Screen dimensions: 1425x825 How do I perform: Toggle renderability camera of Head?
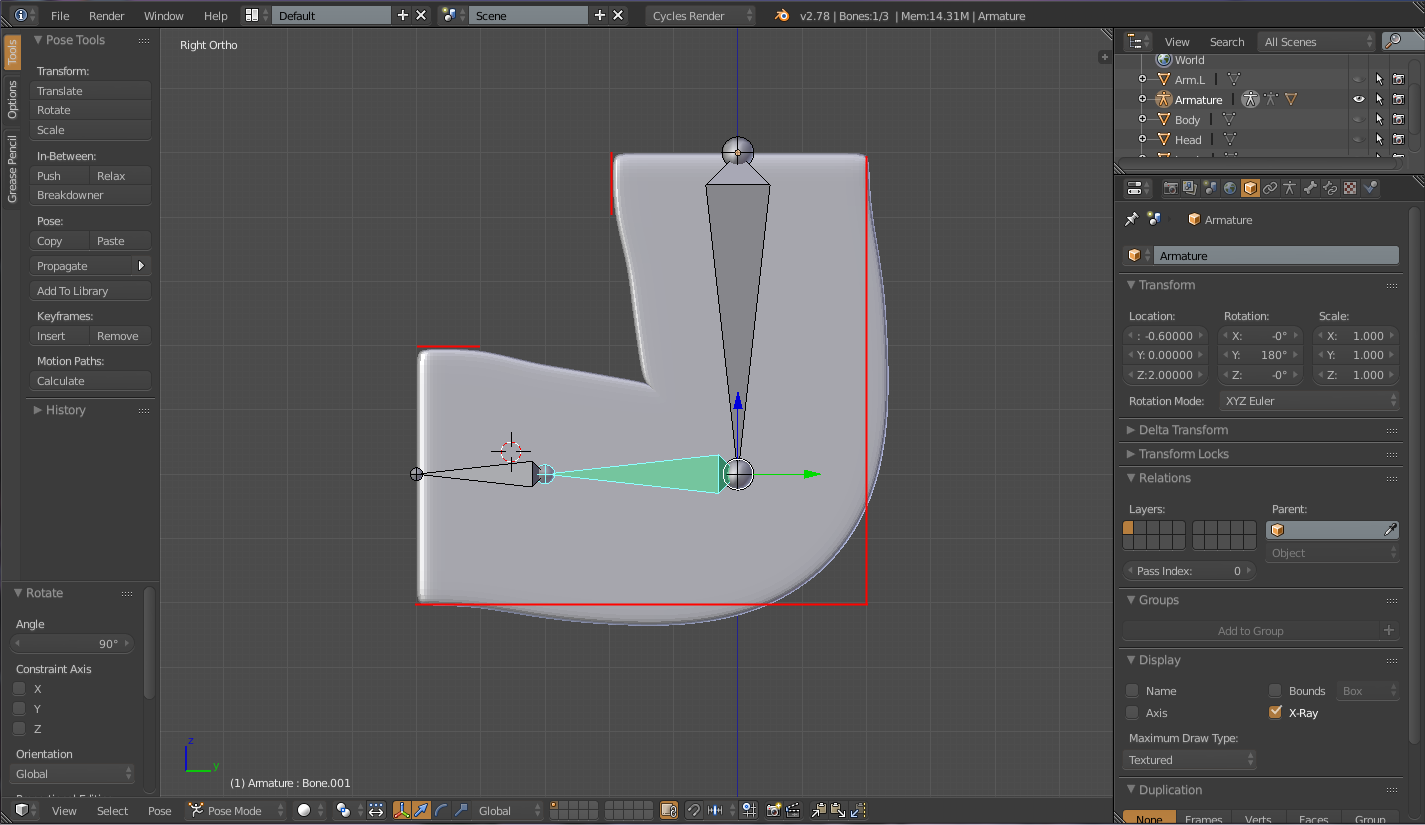[x=1399, y=139]
